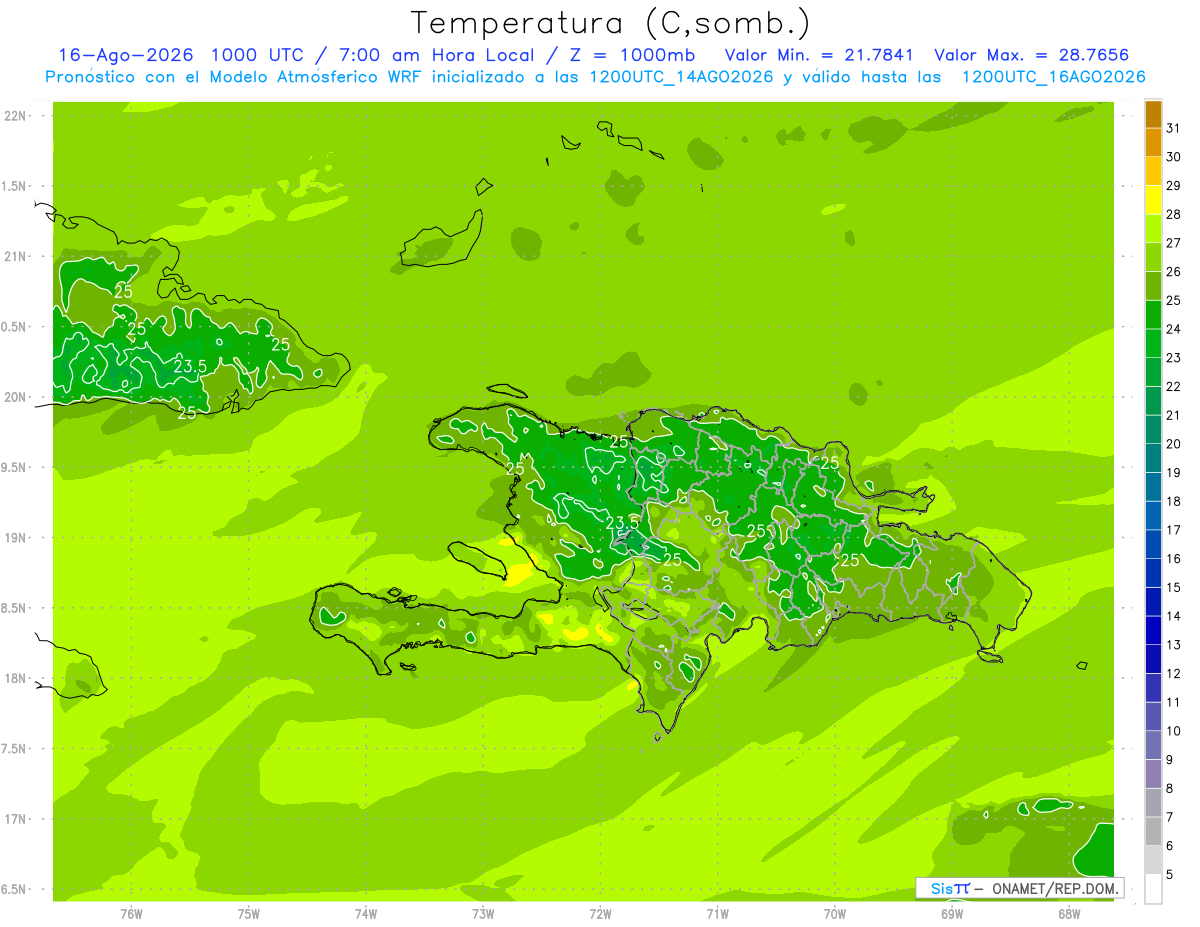
Task: Click the legend value "31"
Action: [x=1173, y=127]
